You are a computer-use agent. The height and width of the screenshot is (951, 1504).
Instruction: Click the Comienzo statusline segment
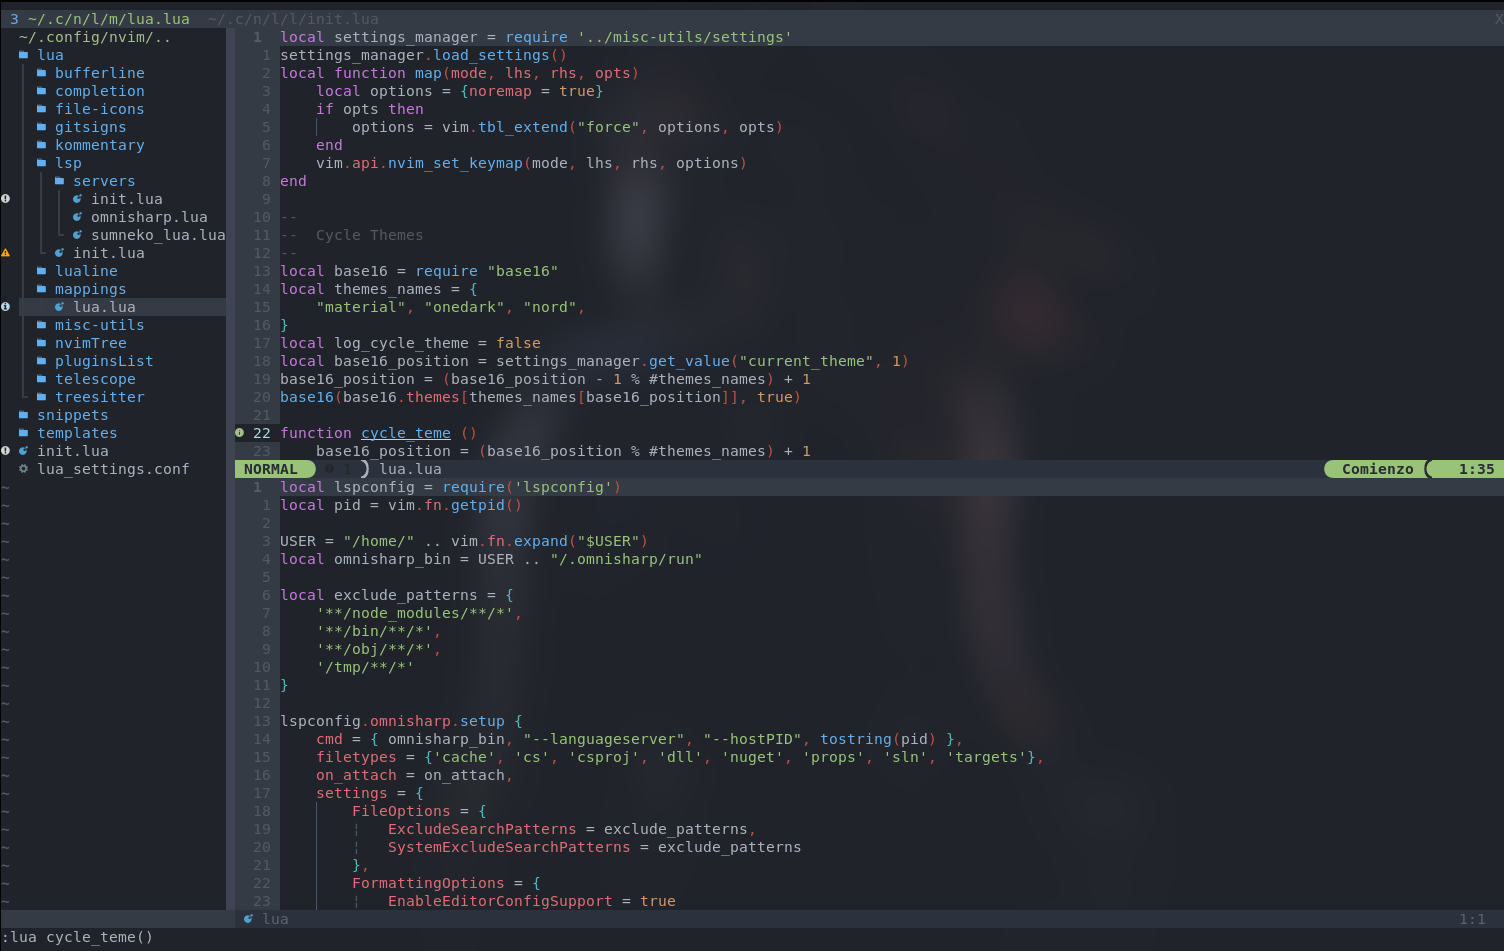pos(1377,469)
